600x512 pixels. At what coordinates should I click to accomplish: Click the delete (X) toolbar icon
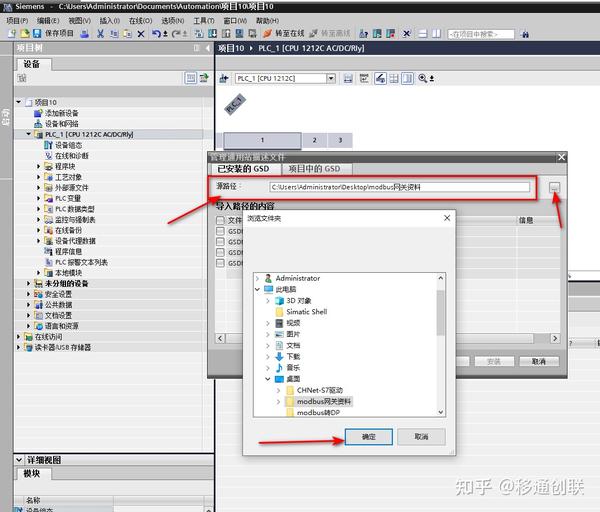pyautogui.click(x=141, y=34)
